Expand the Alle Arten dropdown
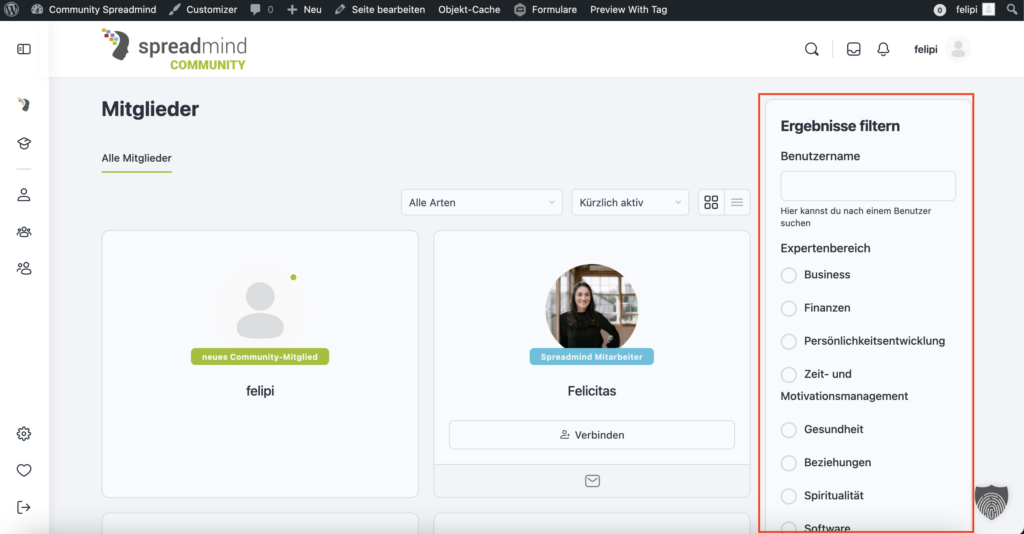Image resolution: width=1024 pixels, height=534 pixels. pos(481,202)
